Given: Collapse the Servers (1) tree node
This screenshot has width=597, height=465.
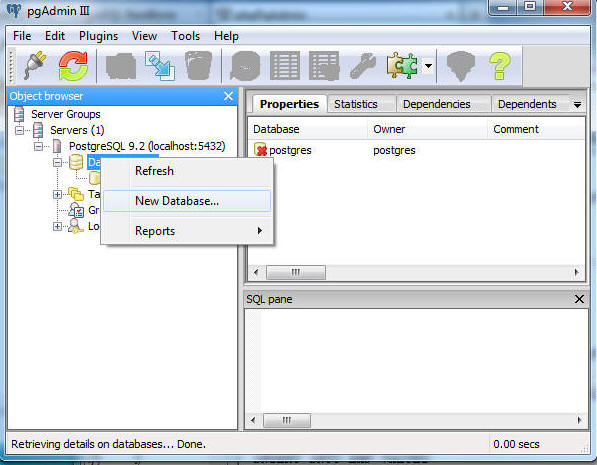Looking at the screenshot, I should click(19, 130).
